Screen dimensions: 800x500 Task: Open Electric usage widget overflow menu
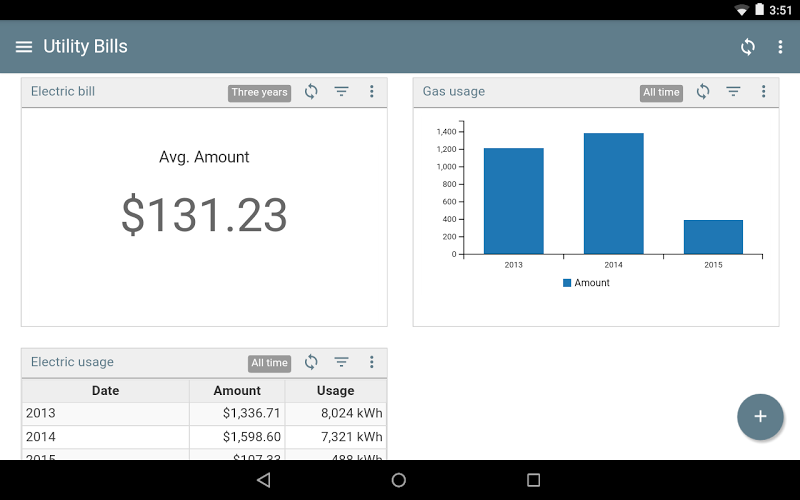click(371, 362)
